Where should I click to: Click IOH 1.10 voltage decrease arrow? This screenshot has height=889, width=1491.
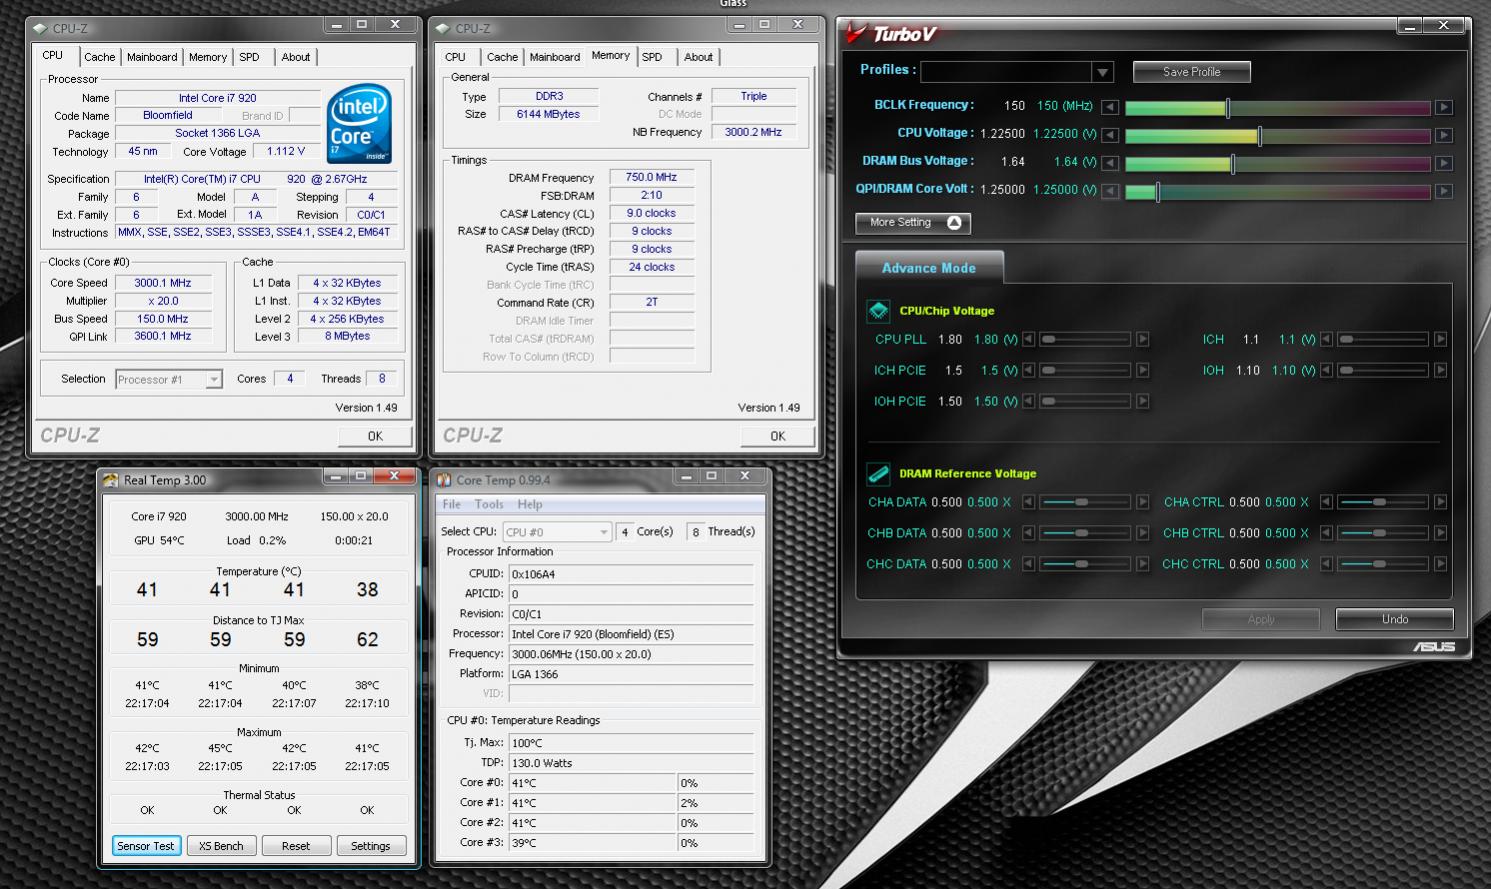coord(1326,371)
